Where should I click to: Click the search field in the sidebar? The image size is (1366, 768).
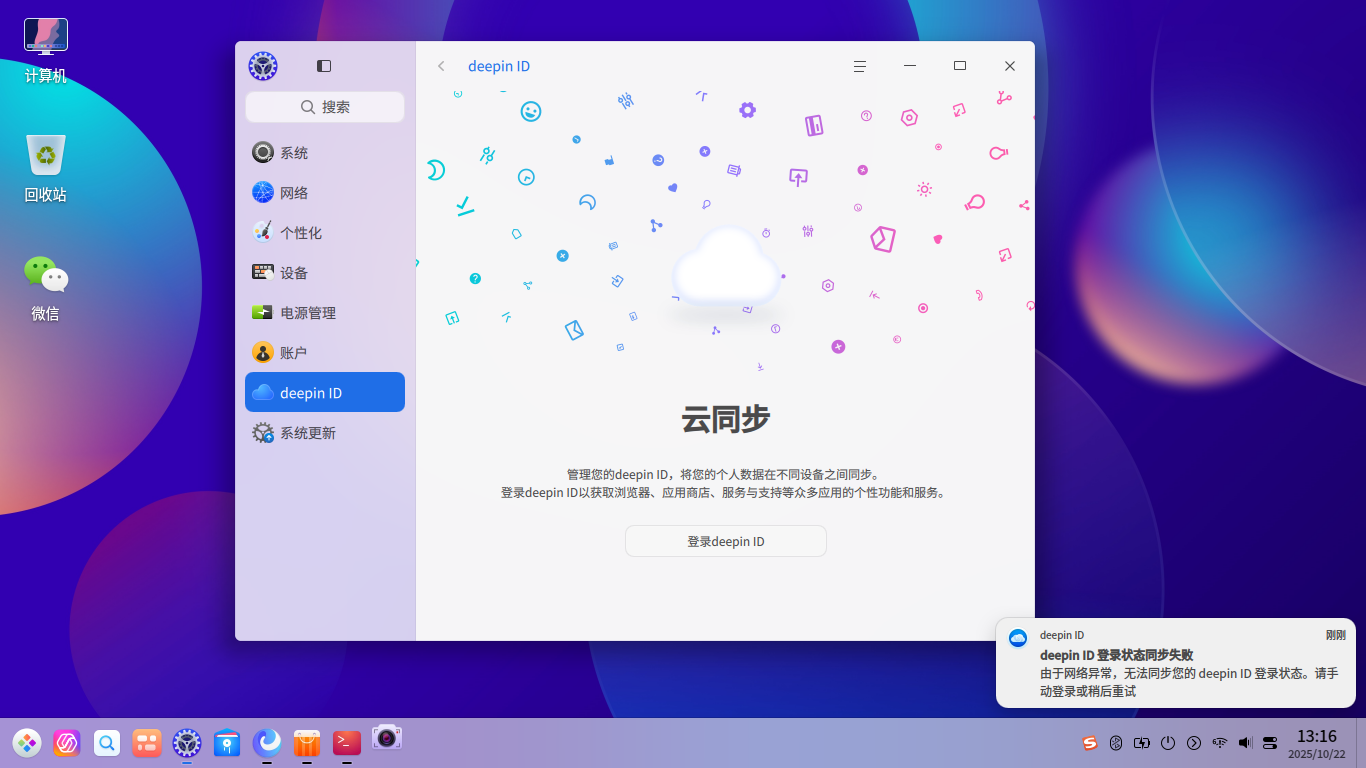pyautogui.click(x=325, y=107)
